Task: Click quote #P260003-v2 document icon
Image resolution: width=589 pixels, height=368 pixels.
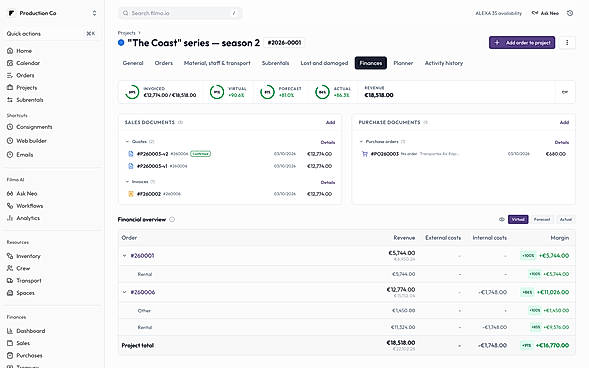Action: [131, 154]
